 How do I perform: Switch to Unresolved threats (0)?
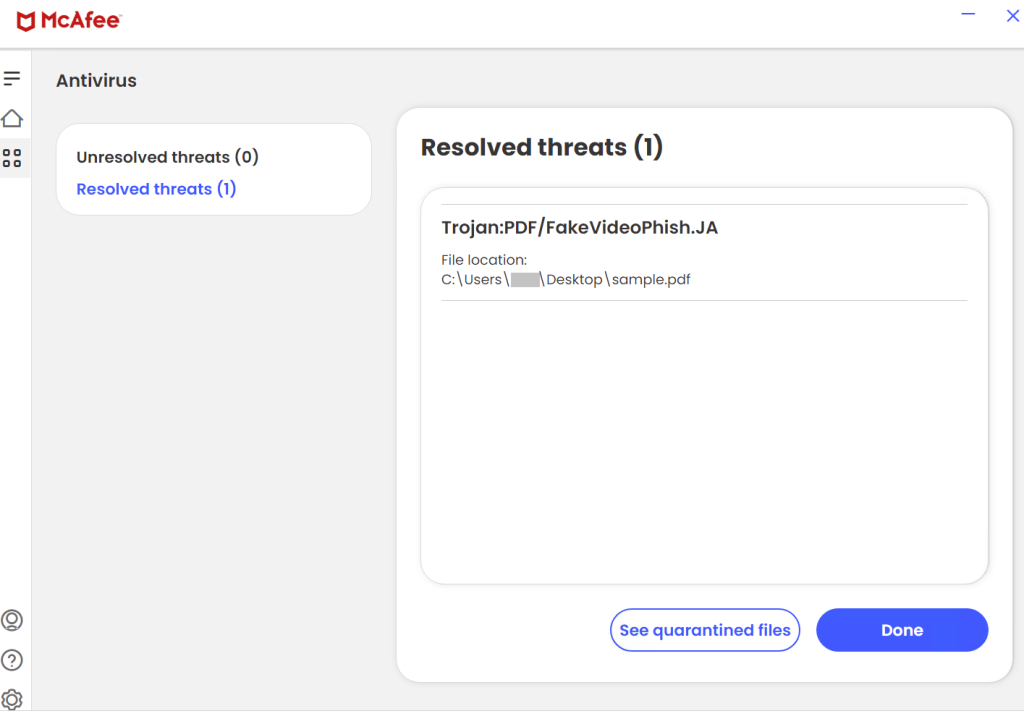coord(166,157)
